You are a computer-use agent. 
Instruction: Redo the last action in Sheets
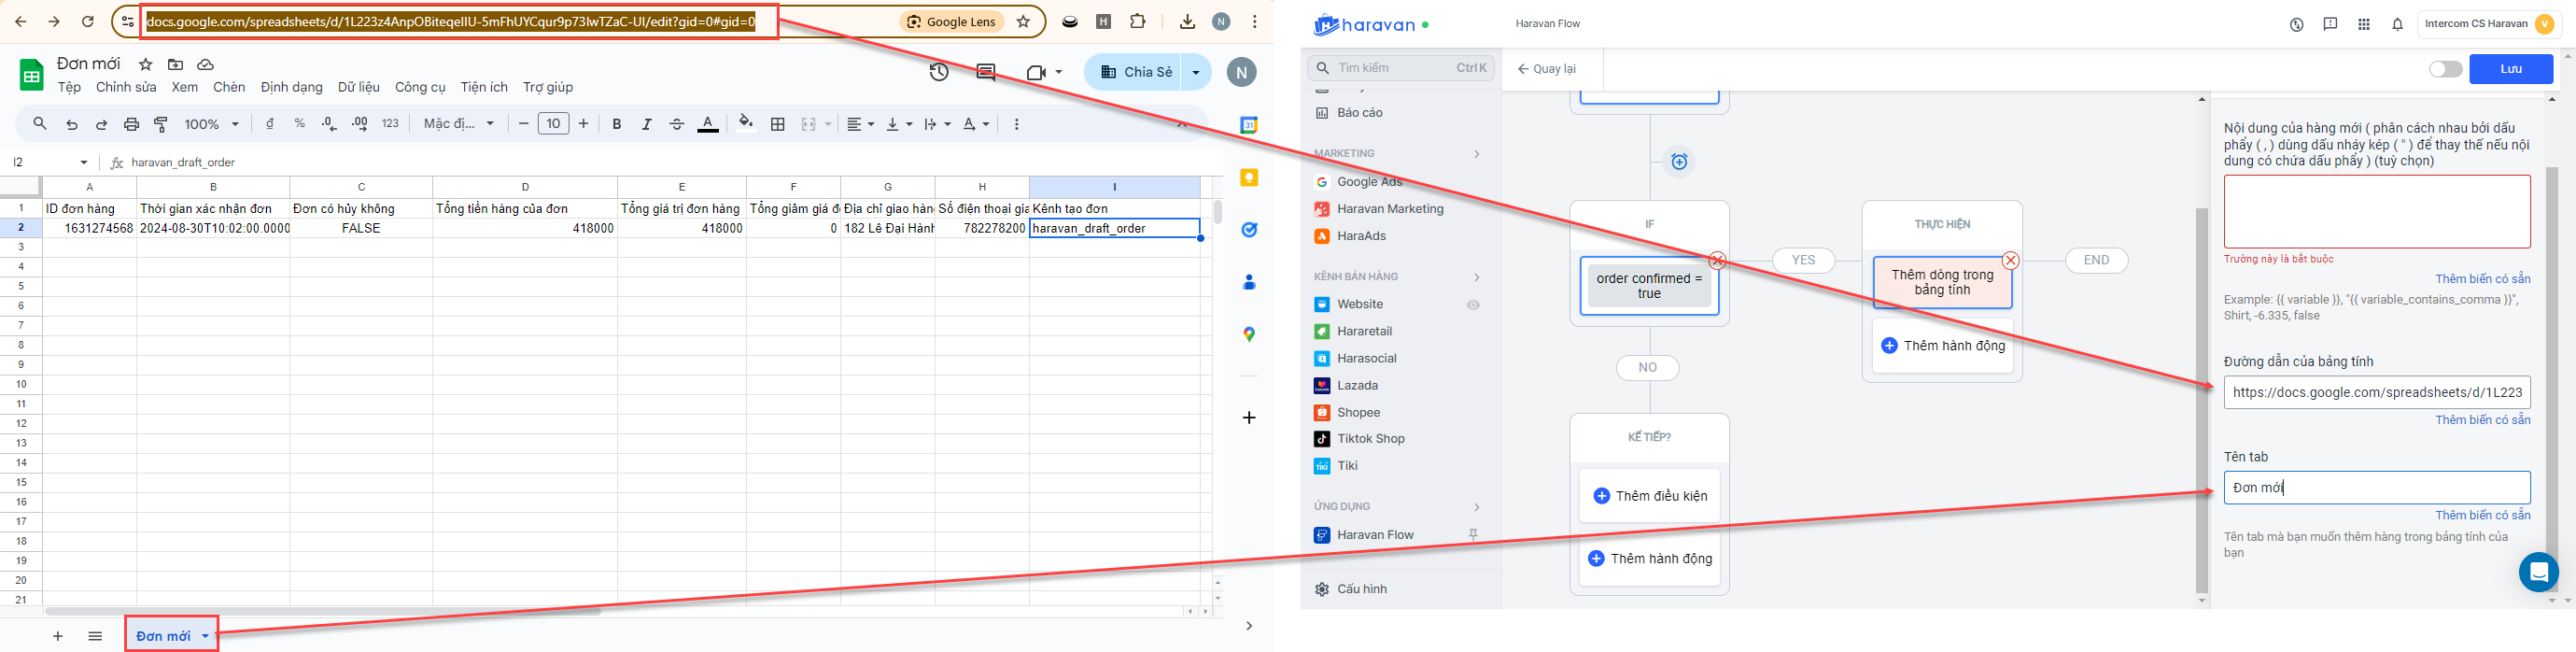[101, 124]
